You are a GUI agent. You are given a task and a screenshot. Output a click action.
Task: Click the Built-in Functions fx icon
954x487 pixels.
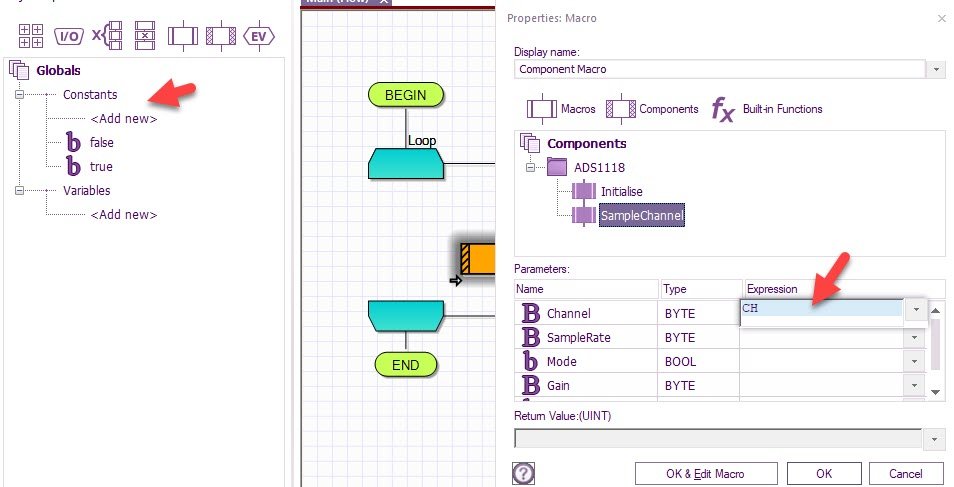[x=722, y=109]
